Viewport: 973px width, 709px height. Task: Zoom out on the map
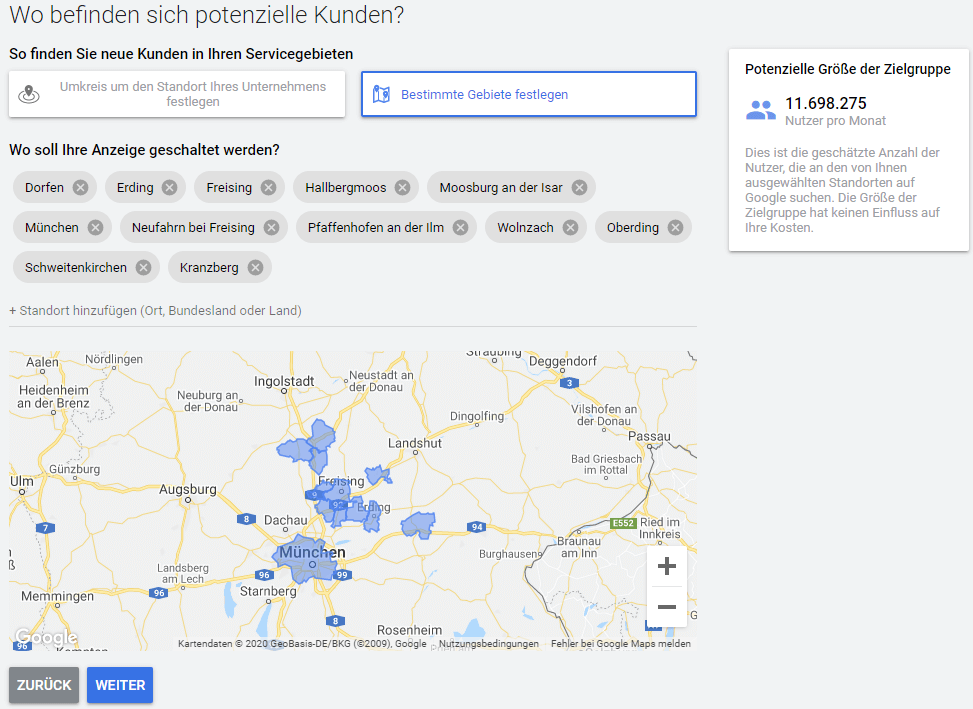(x=667, y=607)
